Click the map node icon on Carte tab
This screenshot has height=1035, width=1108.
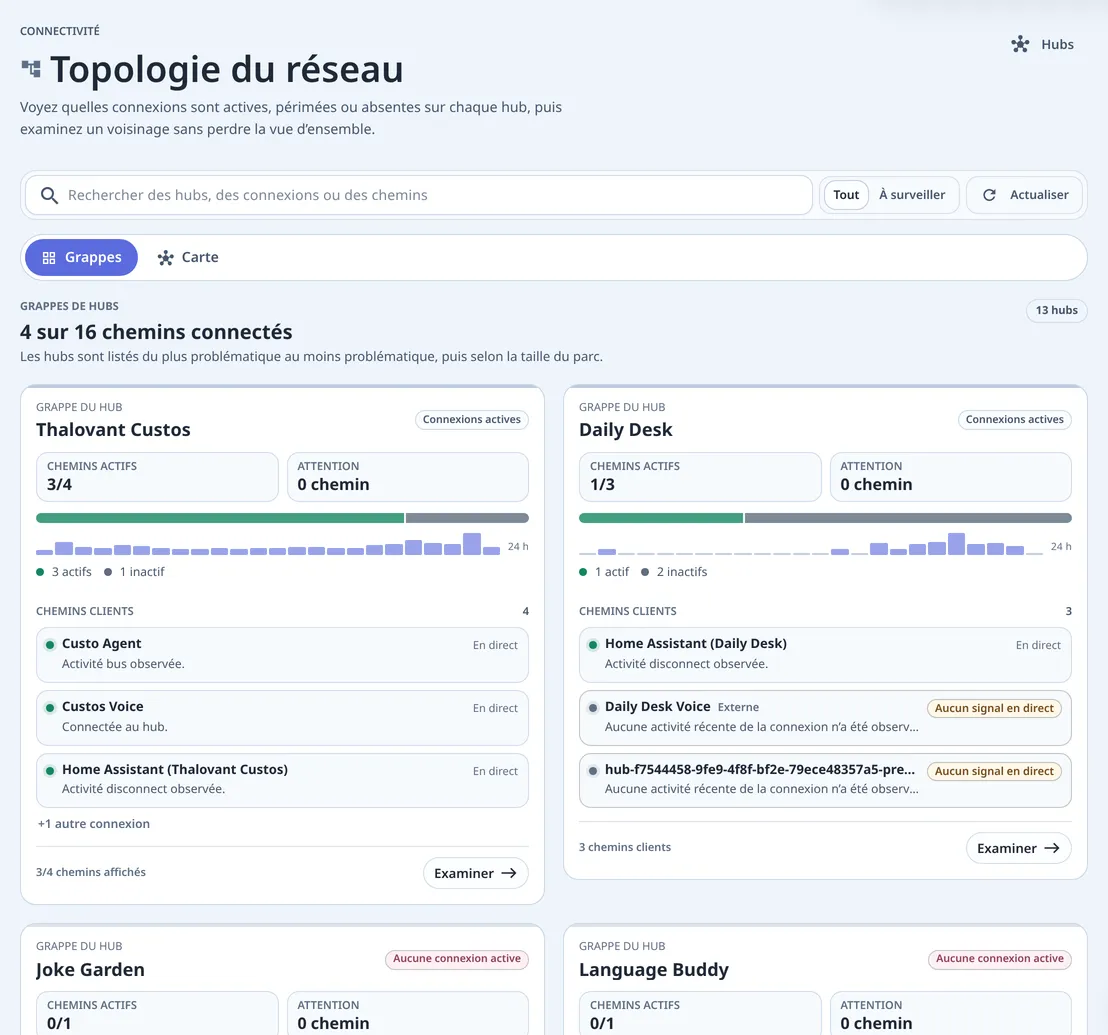point(165,258)
